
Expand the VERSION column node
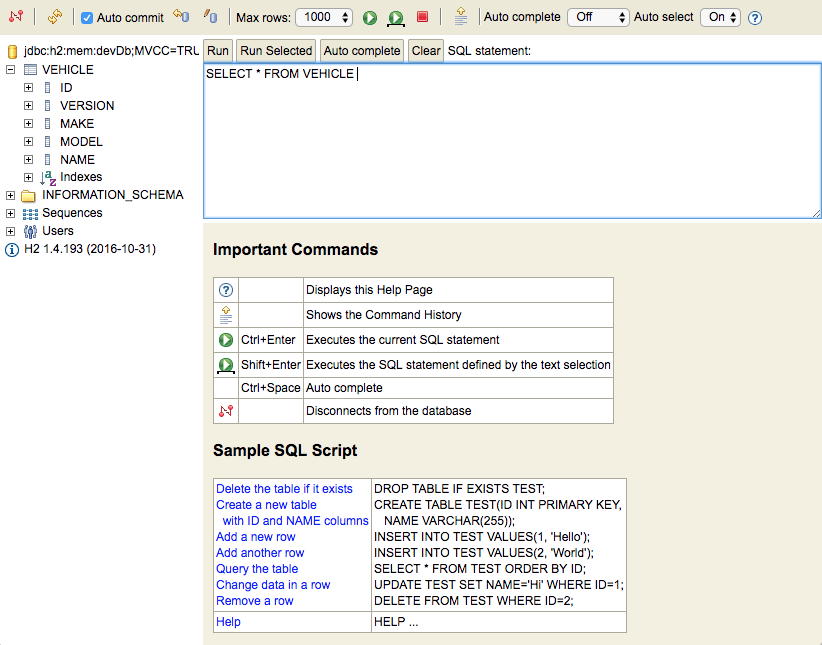(x=28, y=105)
